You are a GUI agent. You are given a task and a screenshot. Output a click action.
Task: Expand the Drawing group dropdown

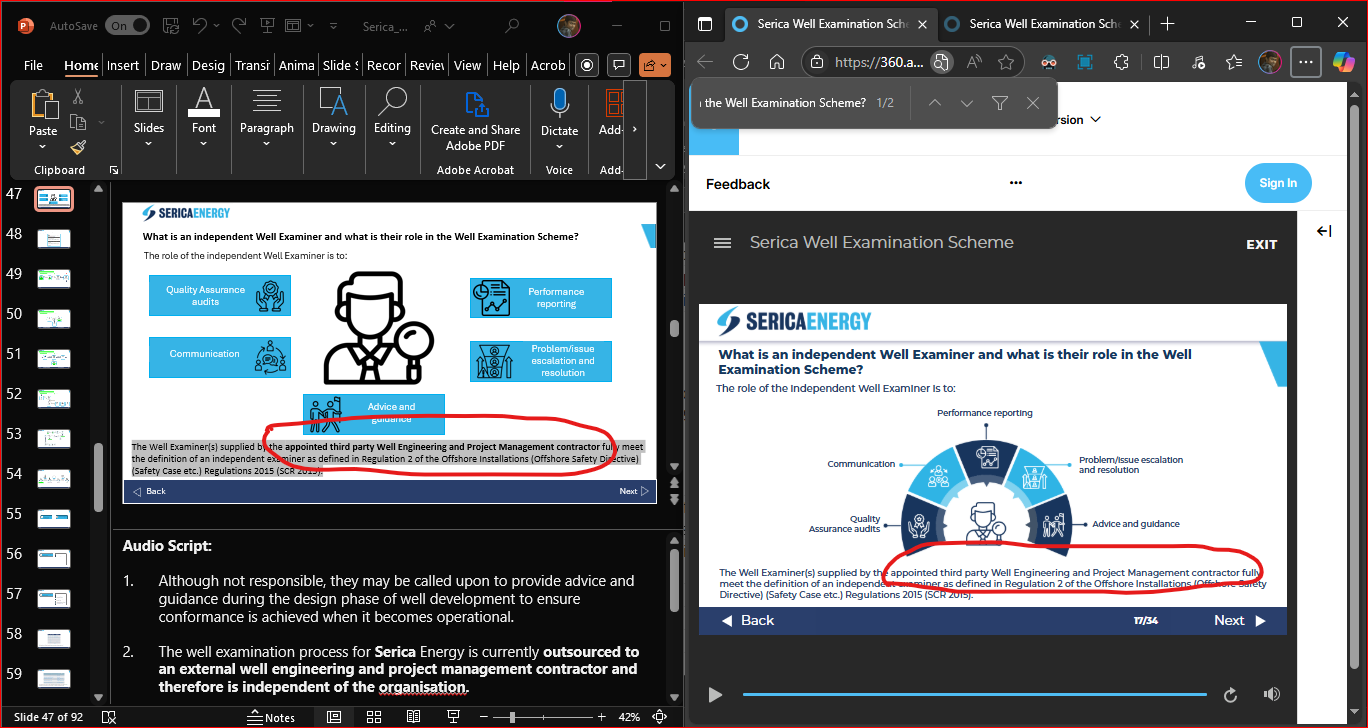[x=333, y=143]
